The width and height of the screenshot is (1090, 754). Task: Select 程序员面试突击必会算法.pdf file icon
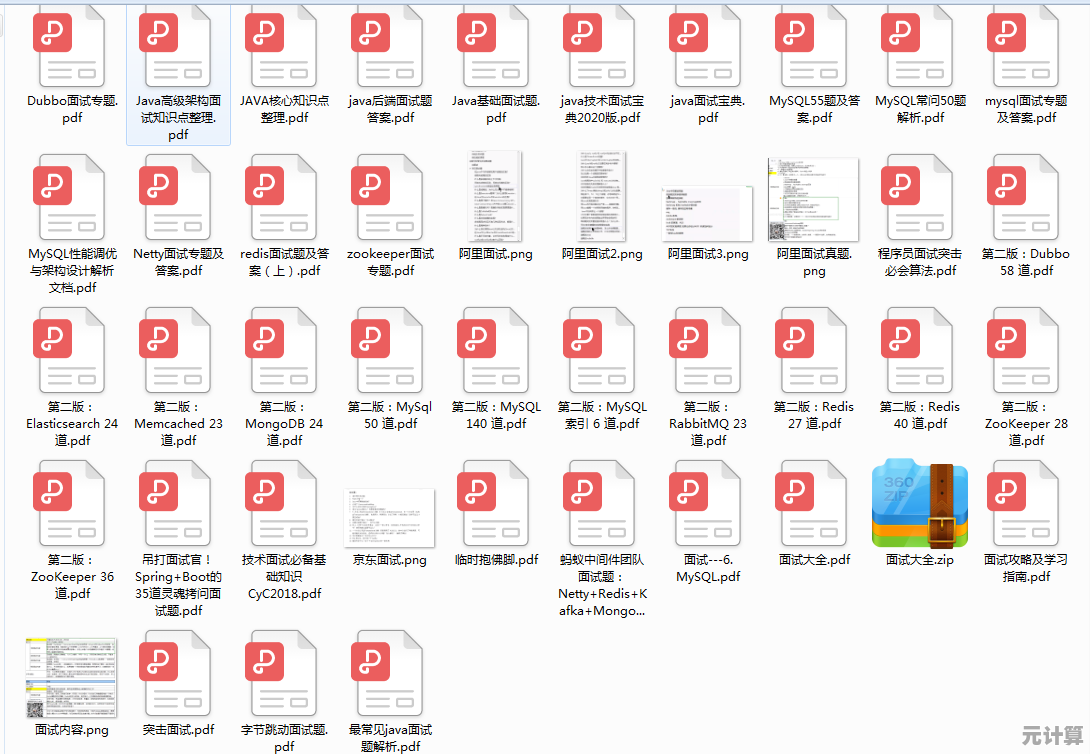coord(920,199)
